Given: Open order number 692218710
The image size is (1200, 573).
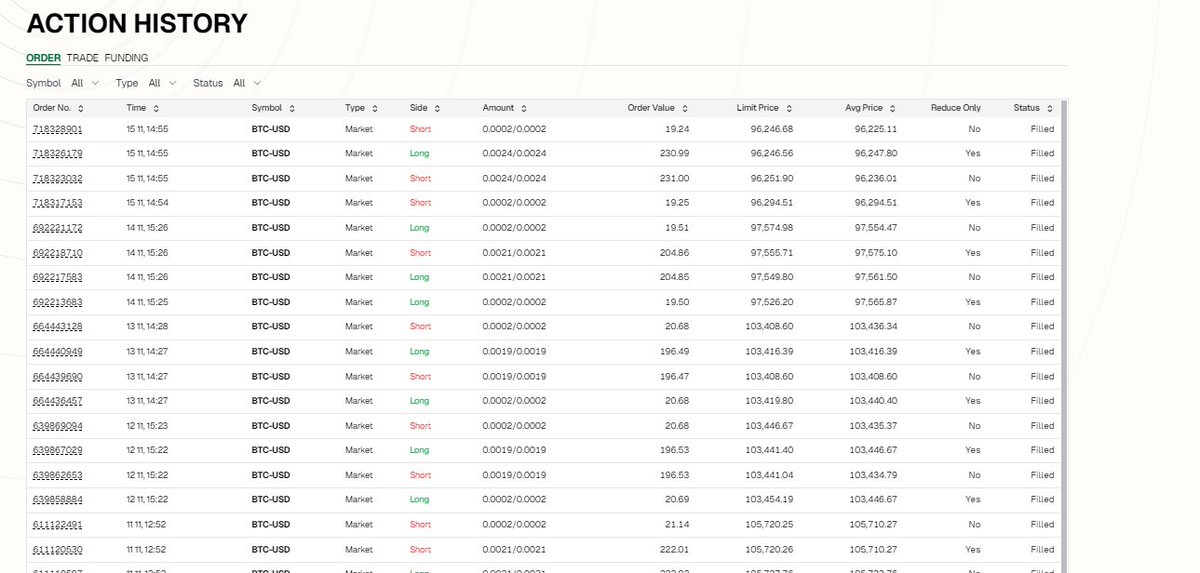Looking at the screenshot, I should [57, 253].
